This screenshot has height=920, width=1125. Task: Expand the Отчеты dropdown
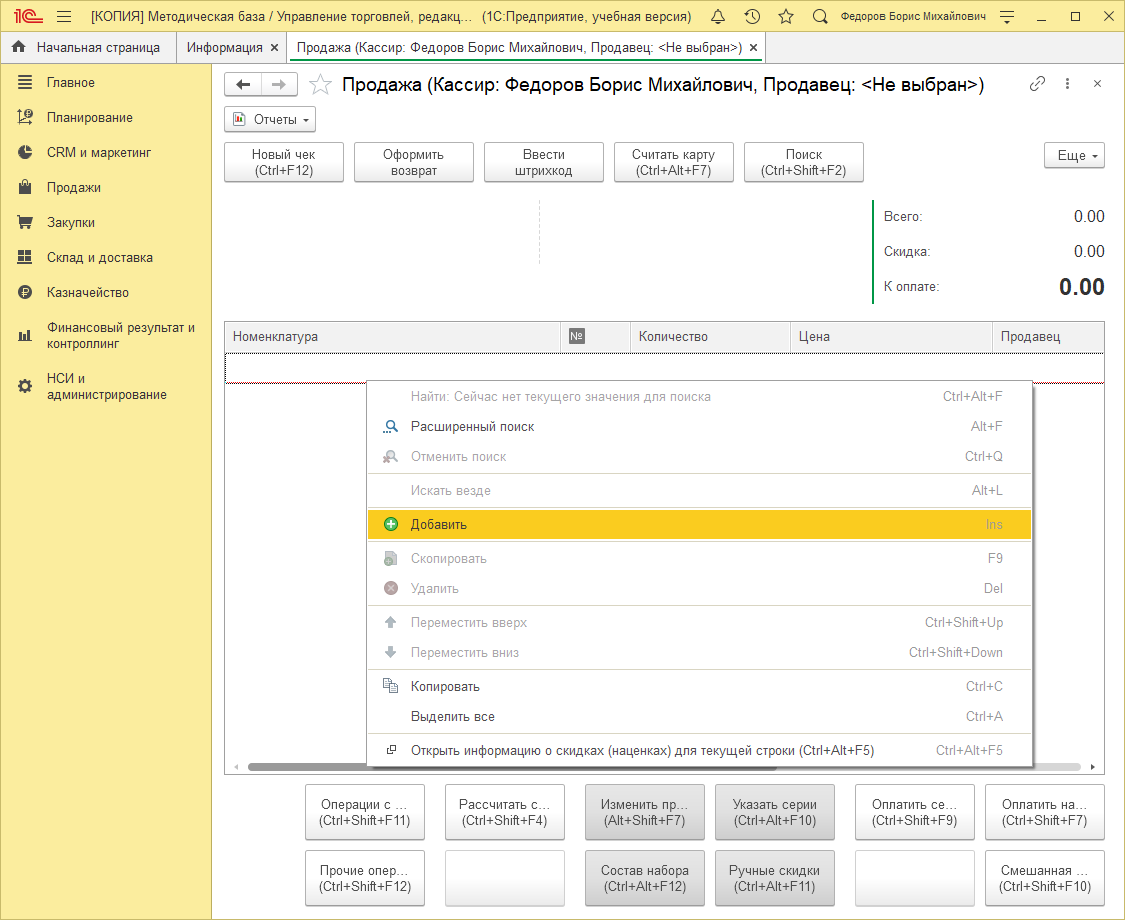pos(270,120)
